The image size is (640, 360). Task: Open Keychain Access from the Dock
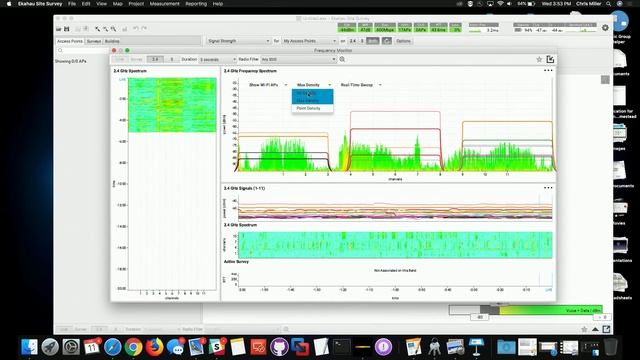(x=434, y=347)
